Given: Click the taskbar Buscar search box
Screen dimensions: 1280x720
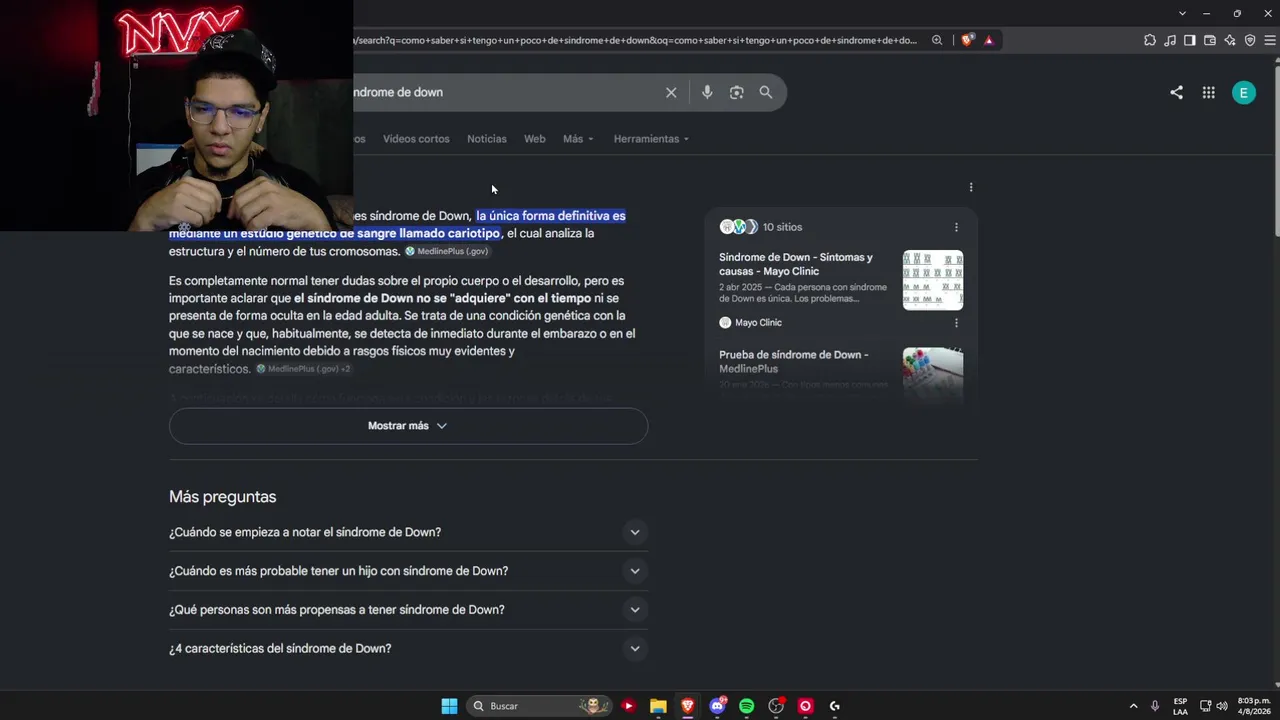Looking at the screenshot, I should [x=540, y=706].
